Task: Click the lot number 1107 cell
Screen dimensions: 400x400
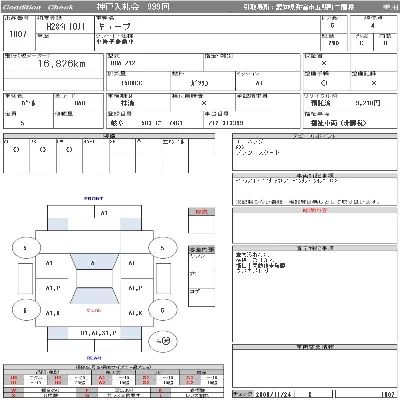Action: pos(18,34)
